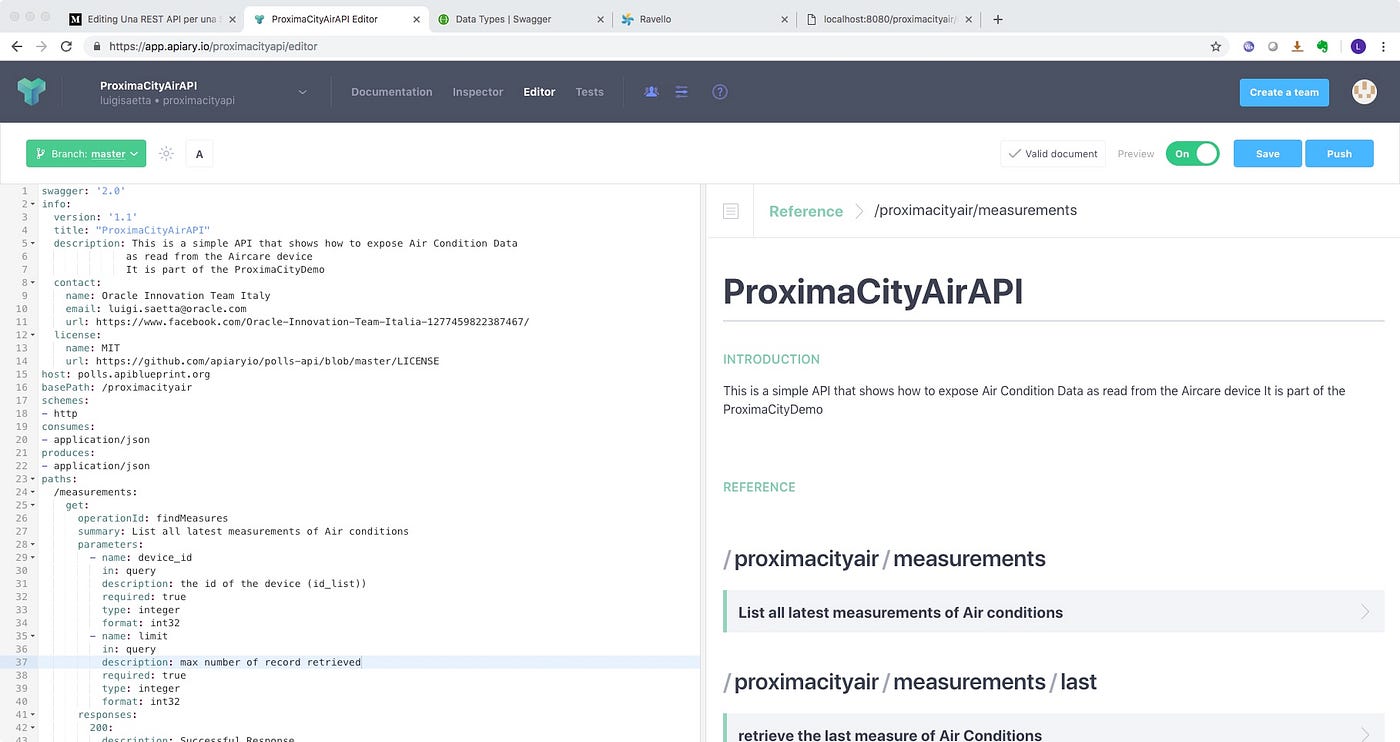This screenshot has height=742, width=1400.
Task: Click the purple round extension icon
Action: [x=1249, y=46]
